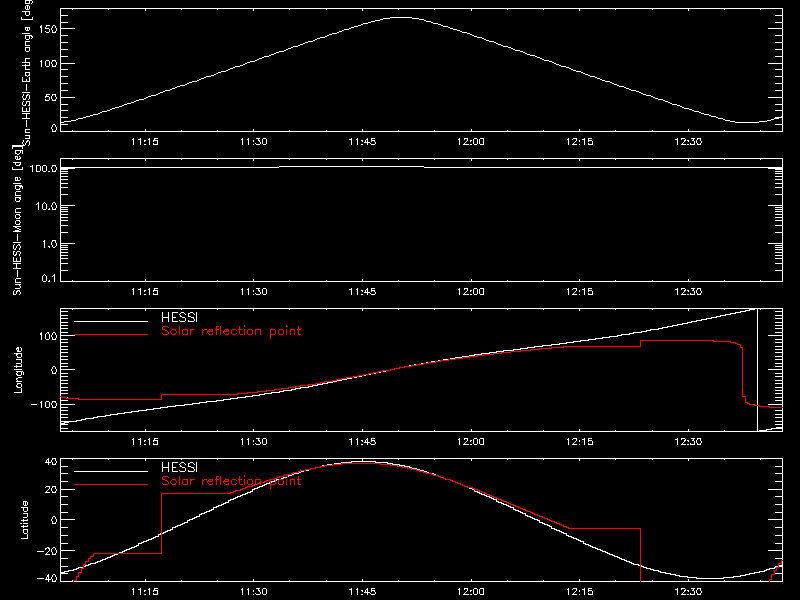
Task: Click the Latitude axis title
Action: (24, 520)
